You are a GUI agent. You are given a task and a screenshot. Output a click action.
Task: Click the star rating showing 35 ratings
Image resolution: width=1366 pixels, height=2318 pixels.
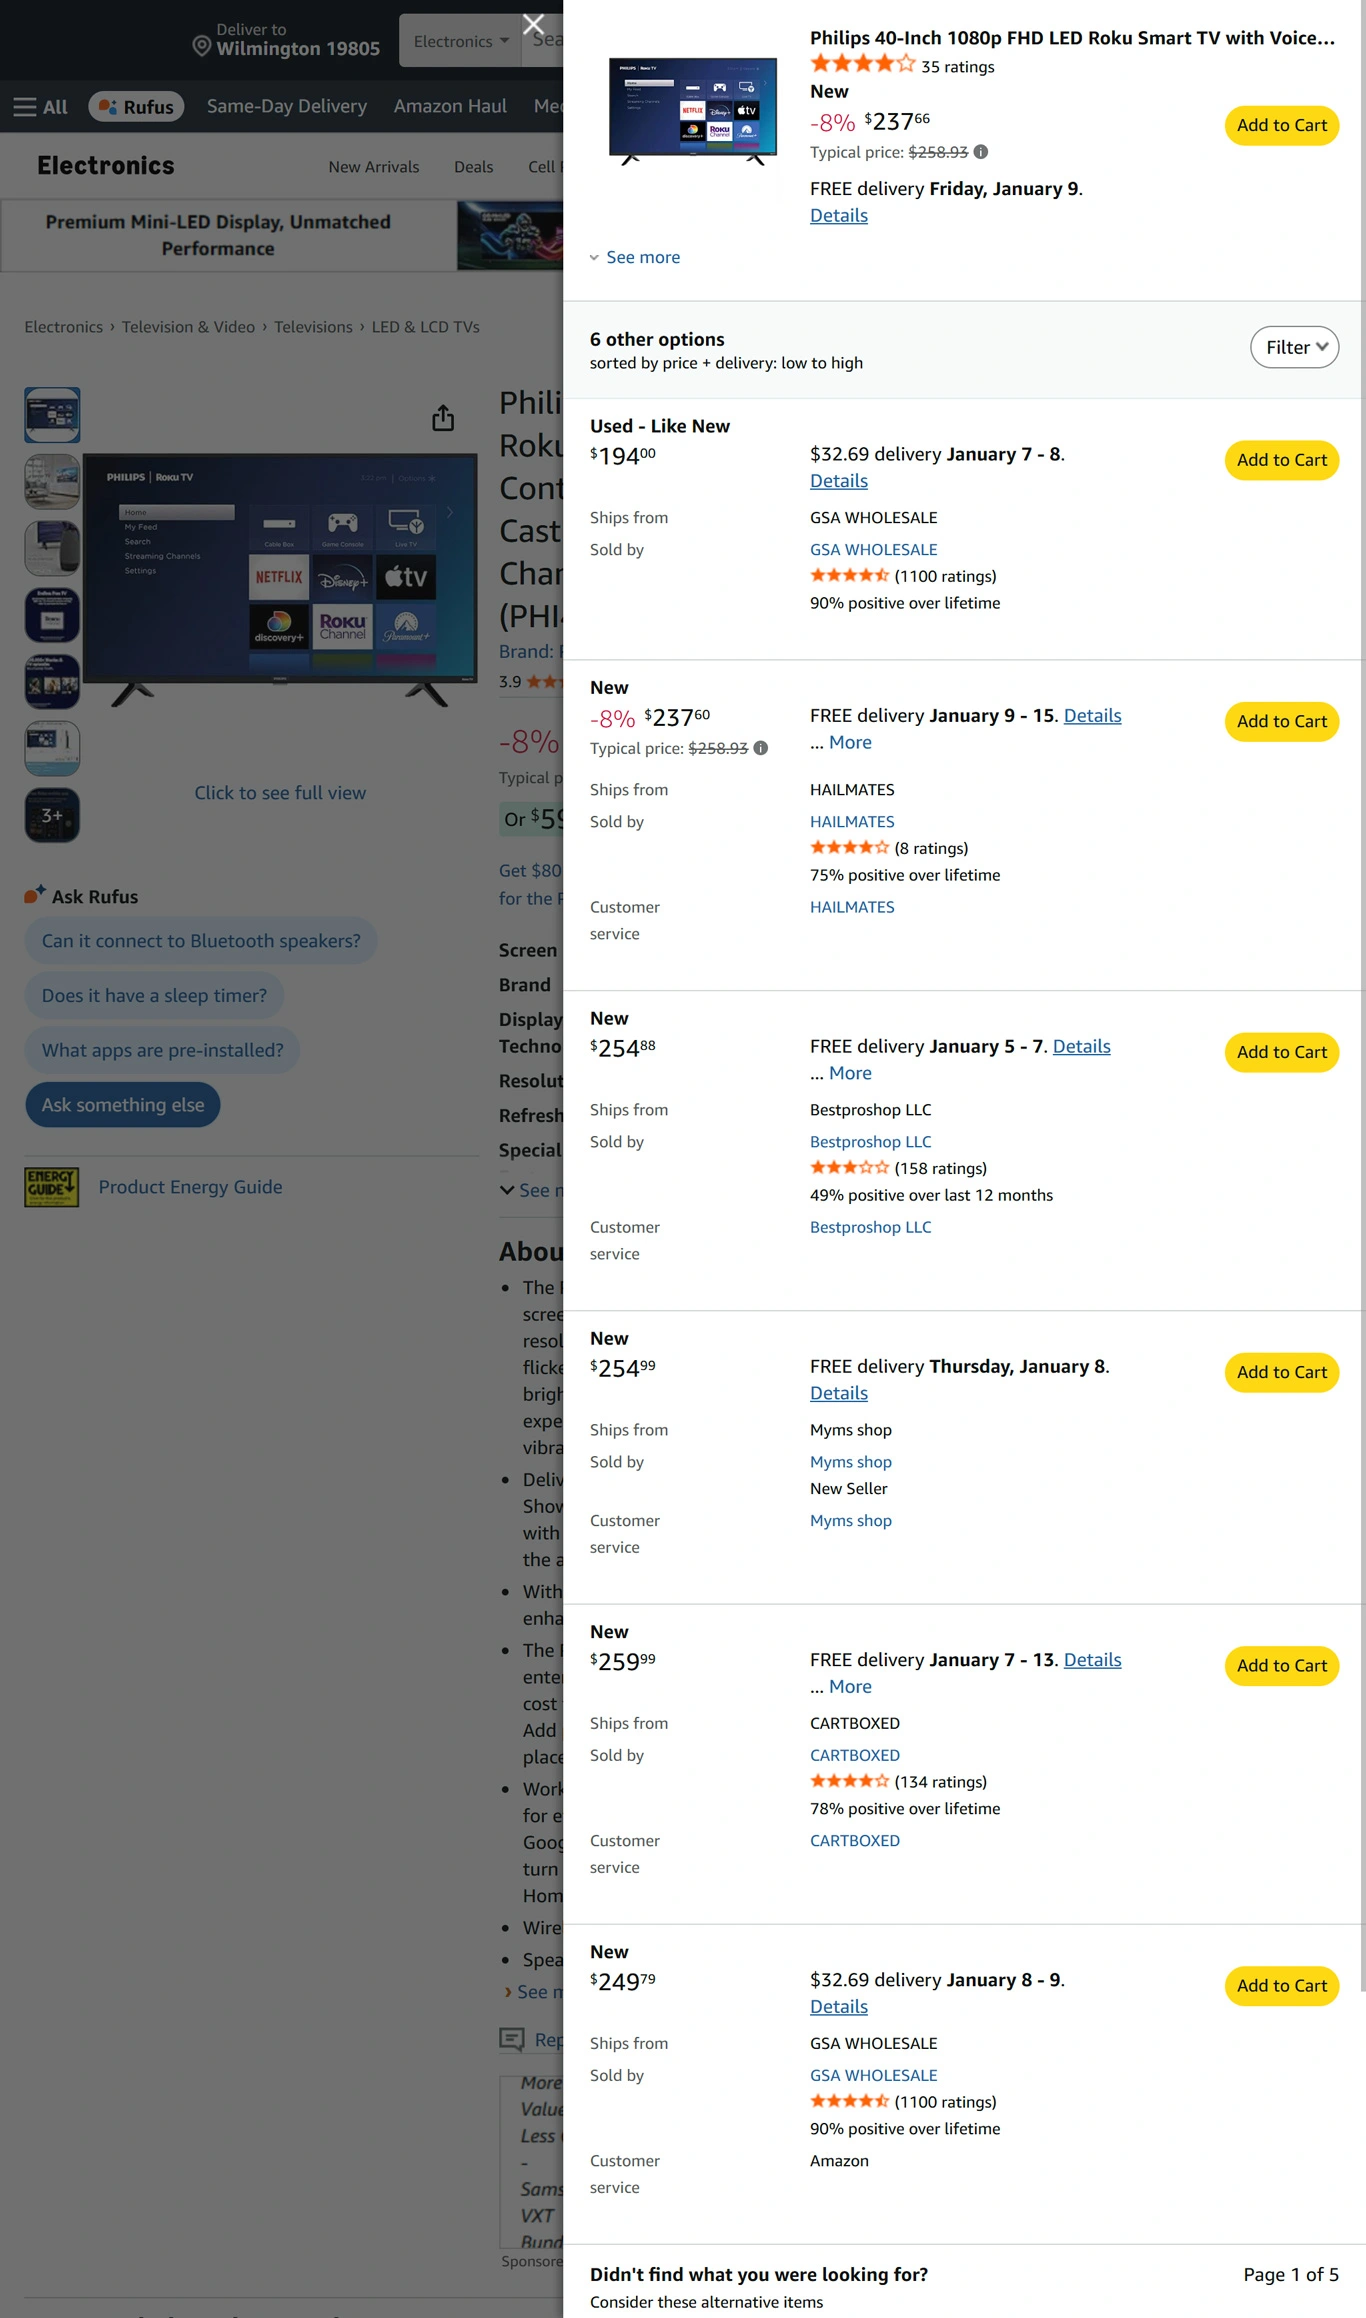point(862,65)
